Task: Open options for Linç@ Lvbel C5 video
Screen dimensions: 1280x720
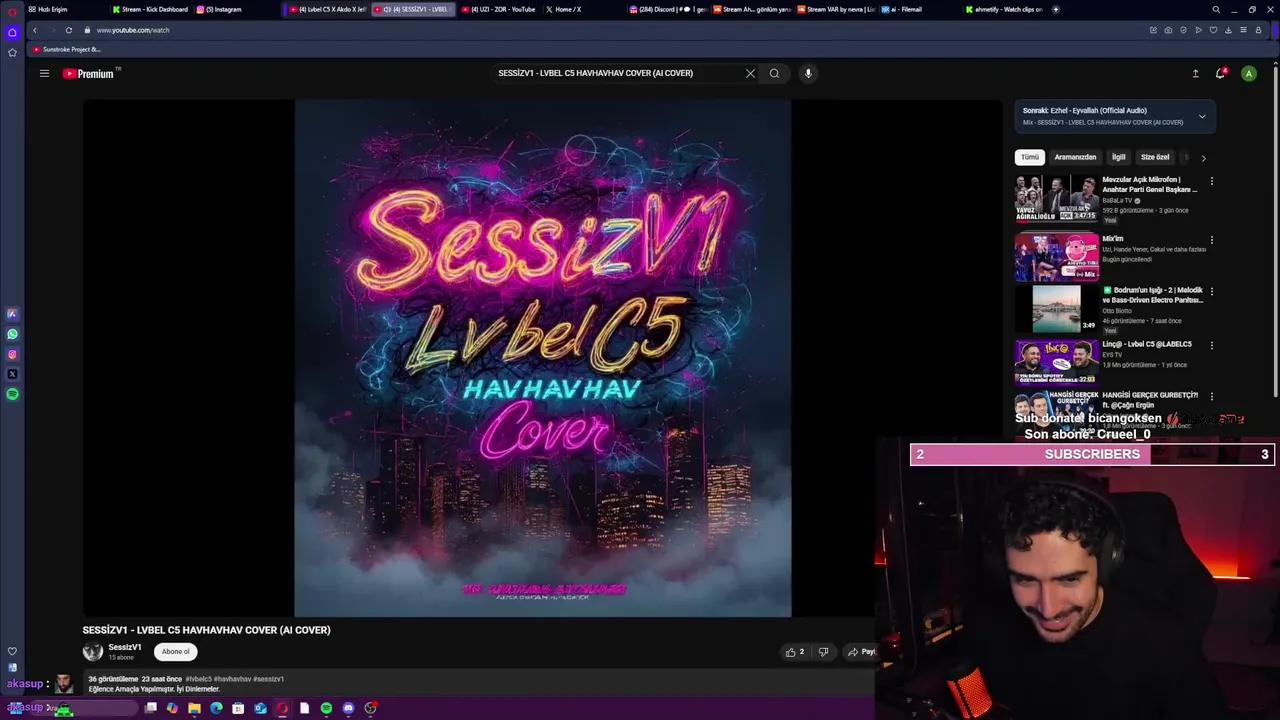Action: [x=1211, y=345]
